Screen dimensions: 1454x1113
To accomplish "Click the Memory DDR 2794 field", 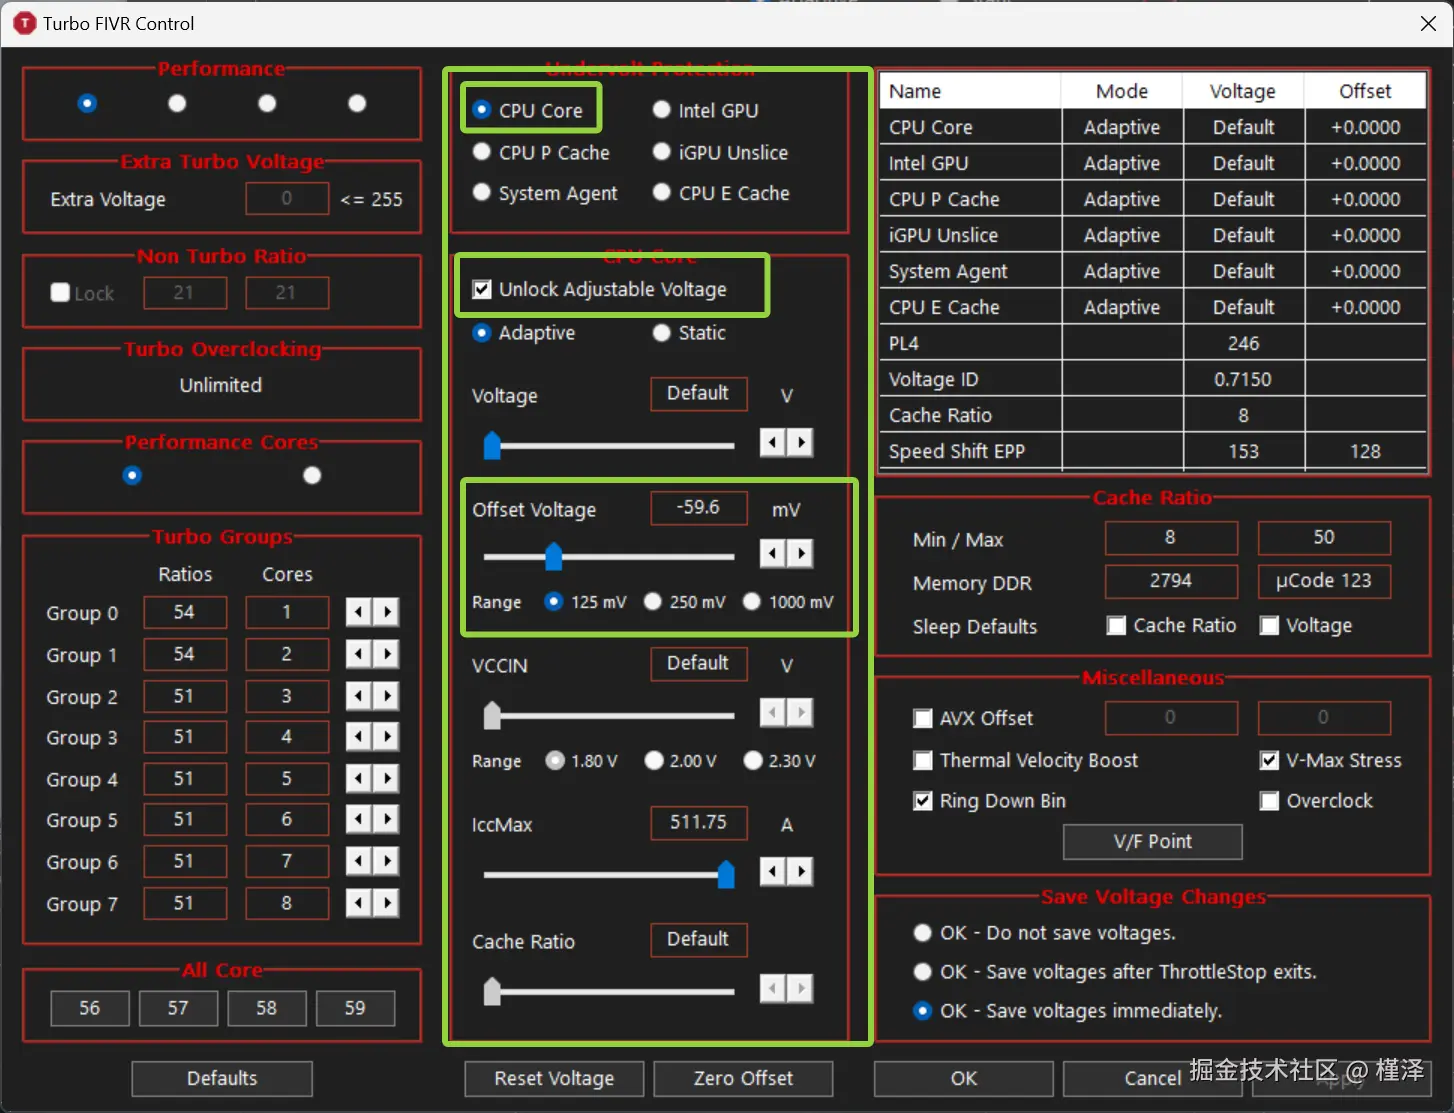I will [x=1171, y=581].
